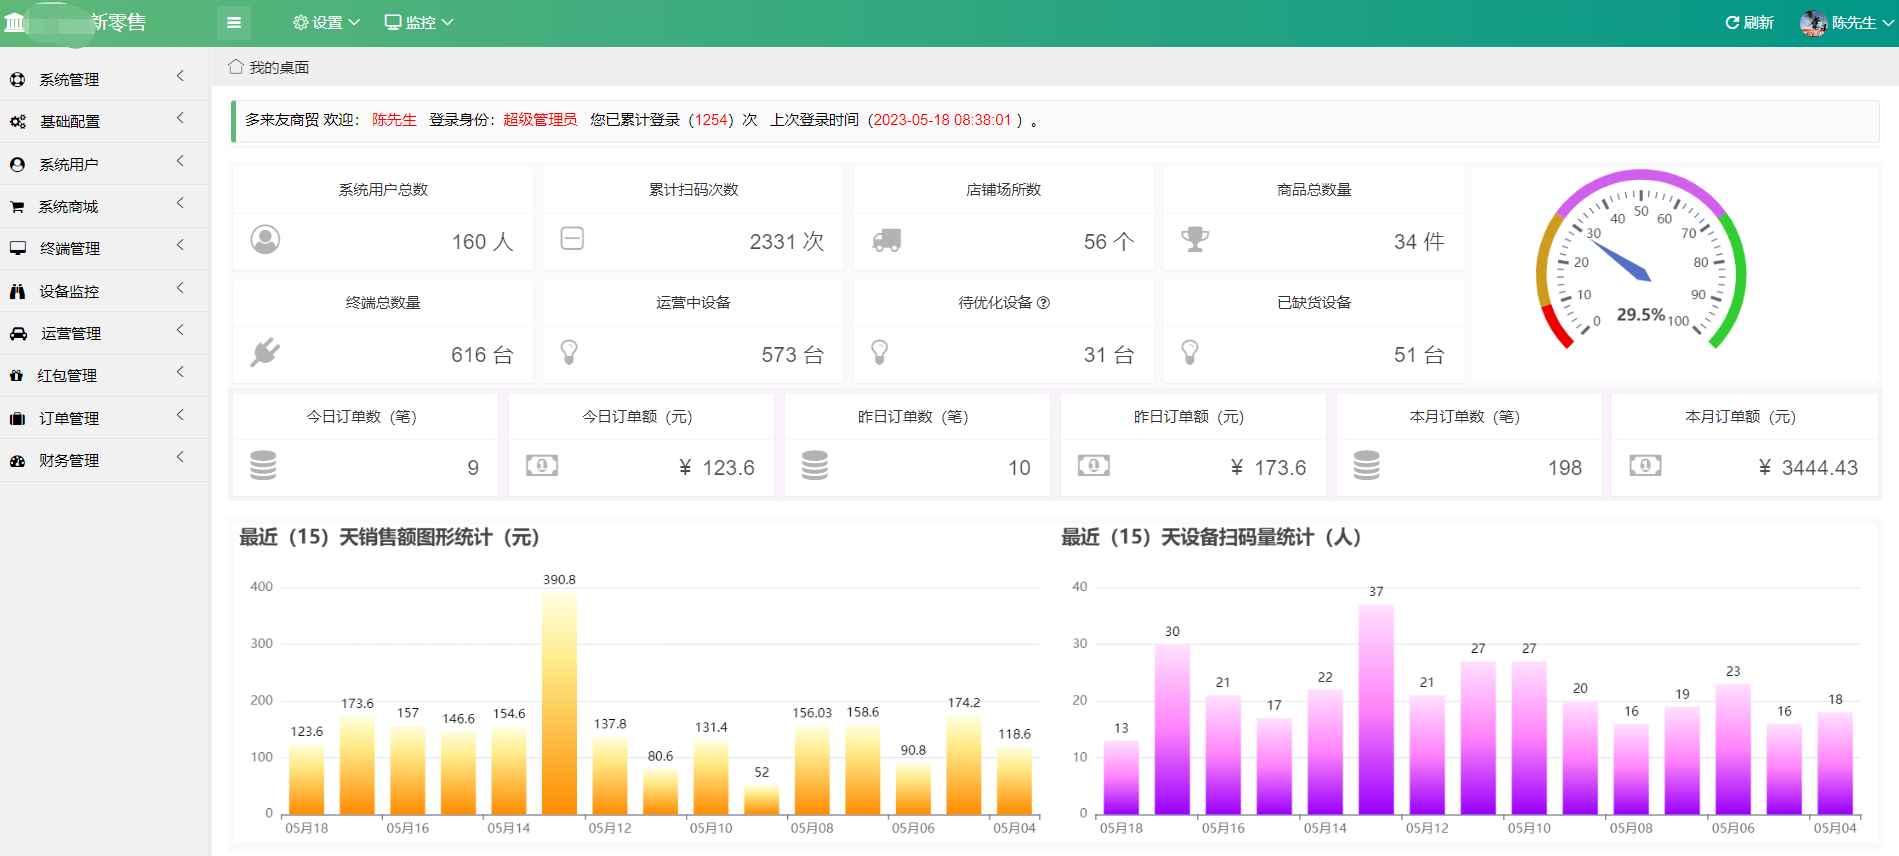
Task: Click the gift icon for 红包管理
Action: (x=16, y=376)
